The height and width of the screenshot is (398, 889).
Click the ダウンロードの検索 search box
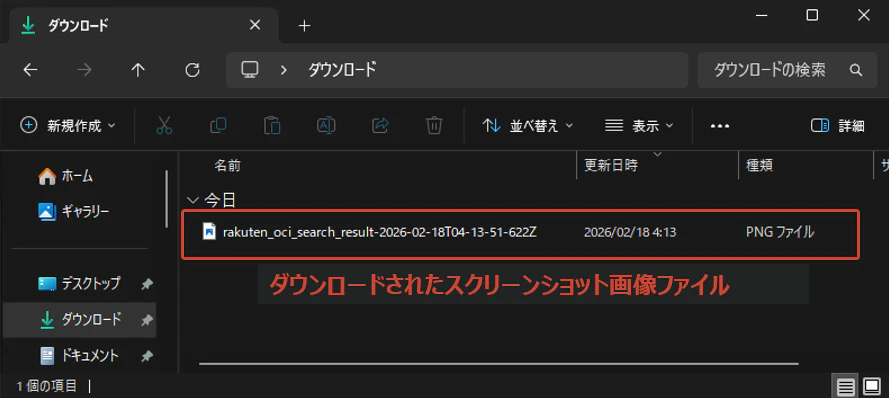coord(787,70)
